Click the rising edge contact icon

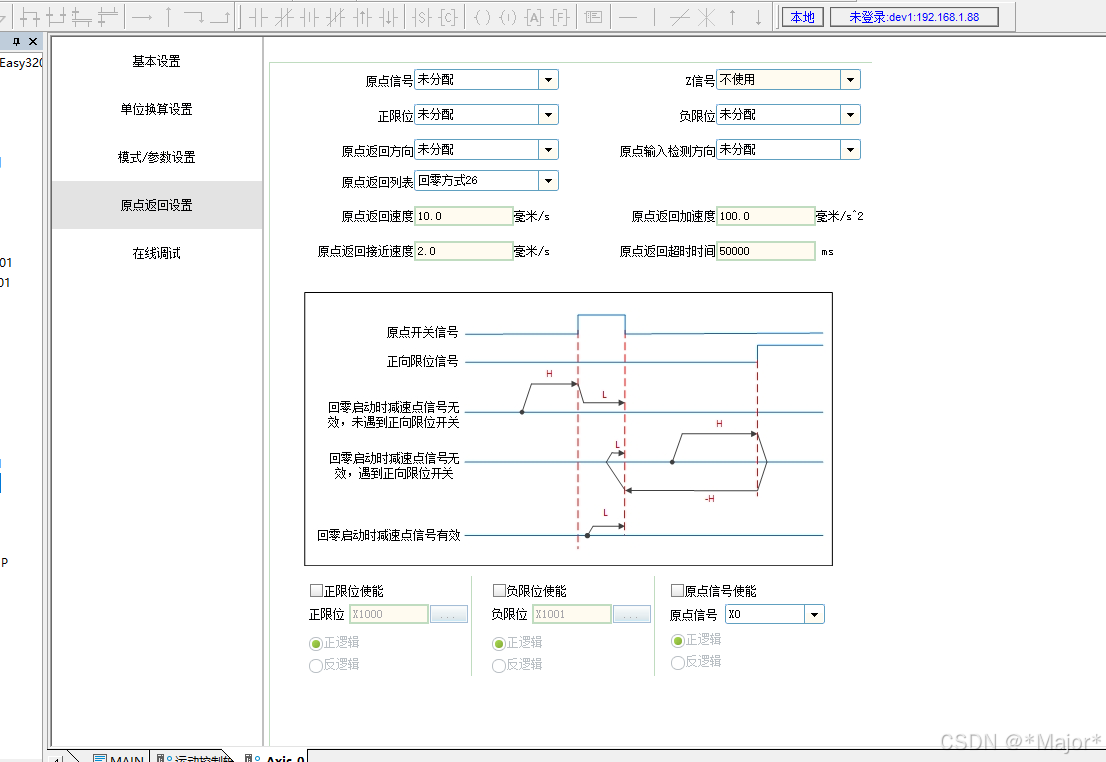pos(362,17)
